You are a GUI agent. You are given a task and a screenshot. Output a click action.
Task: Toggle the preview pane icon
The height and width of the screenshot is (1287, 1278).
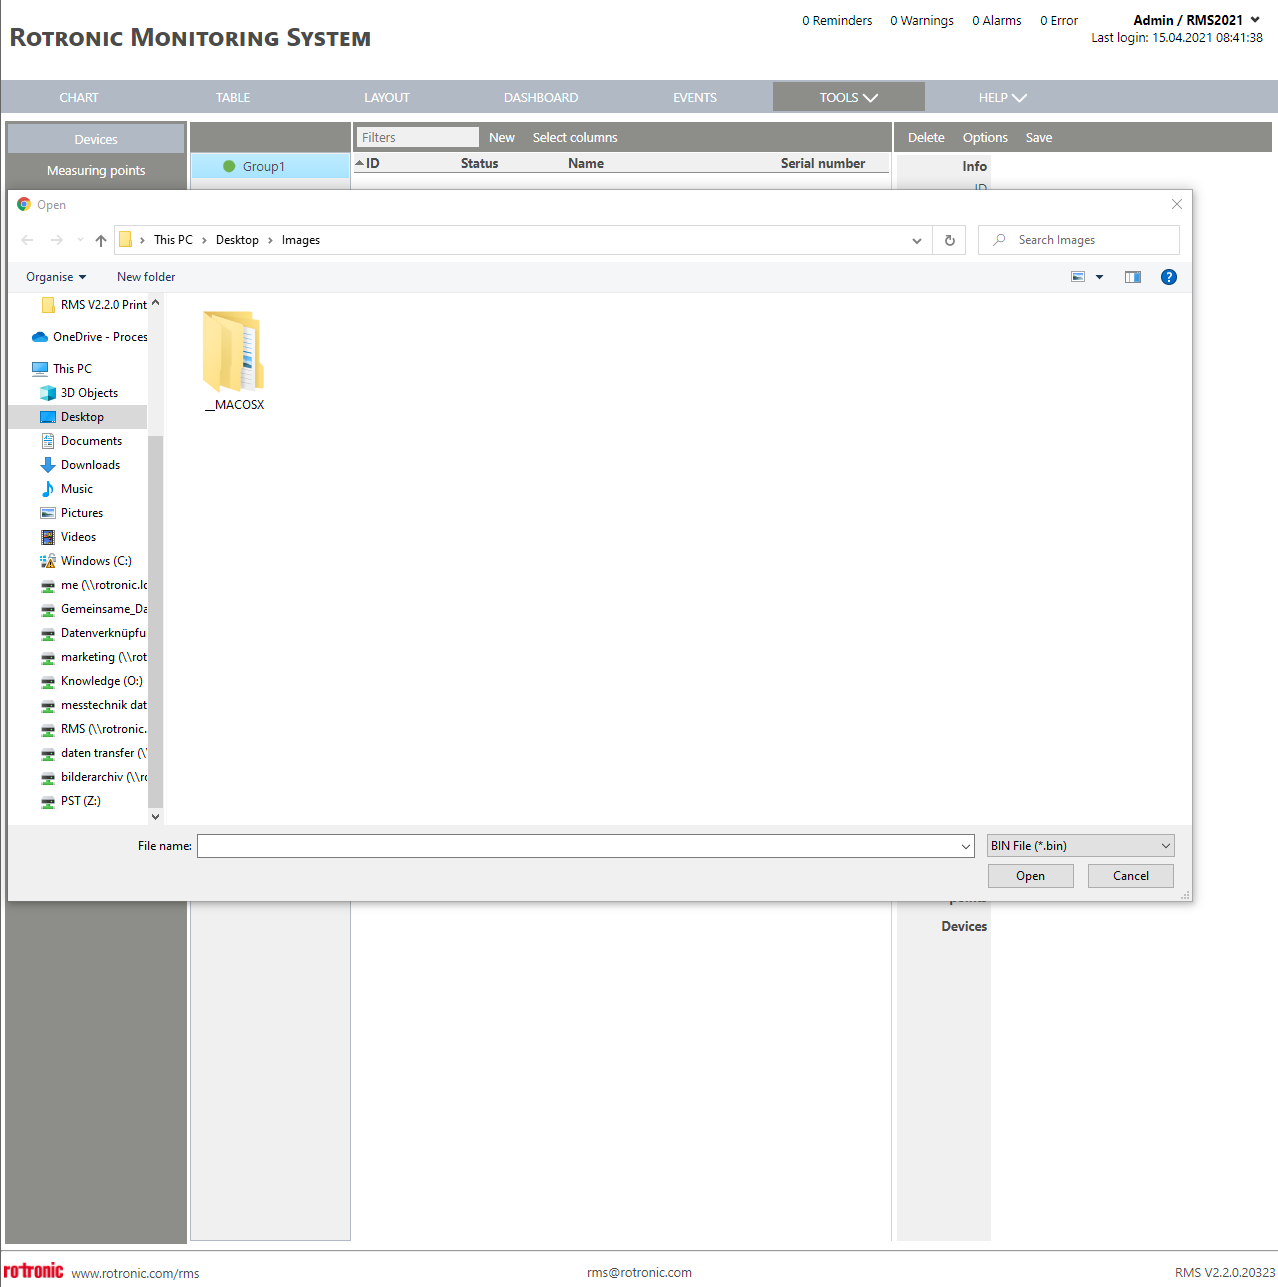(x=1133, y=277)
